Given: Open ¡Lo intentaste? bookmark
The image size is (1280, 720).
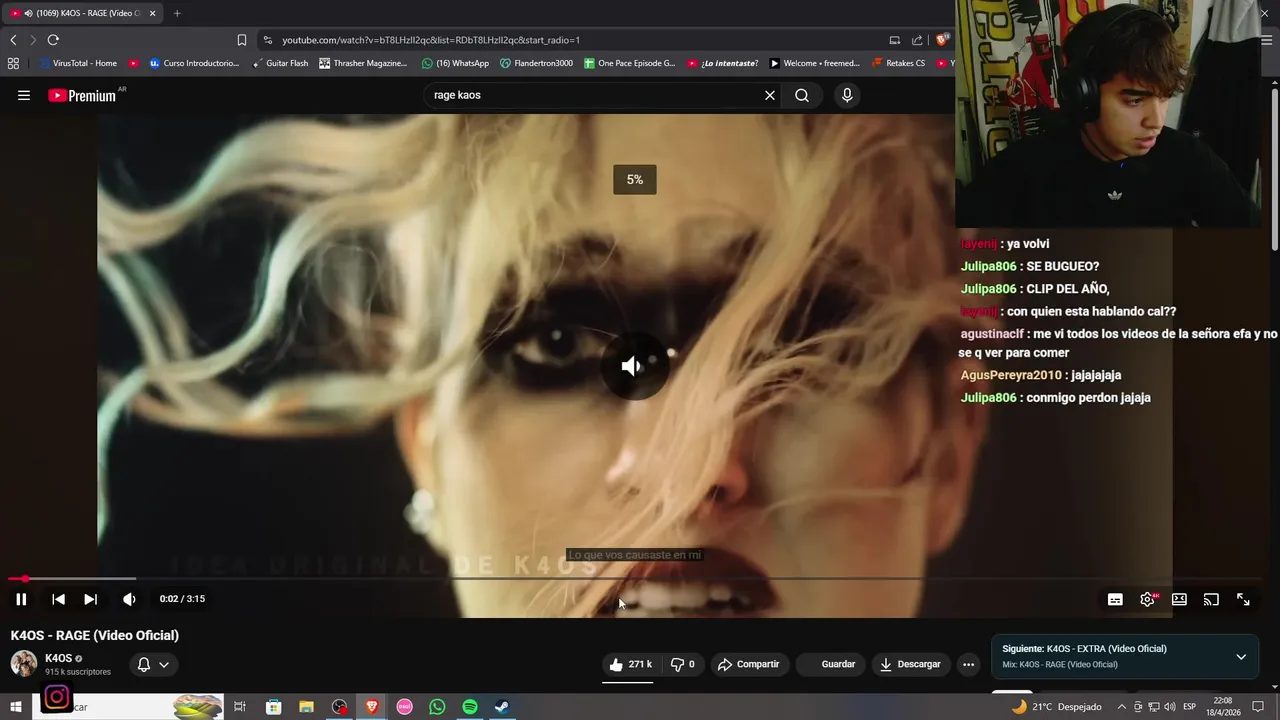Looking at the screenshot, I should pos(722,63).
